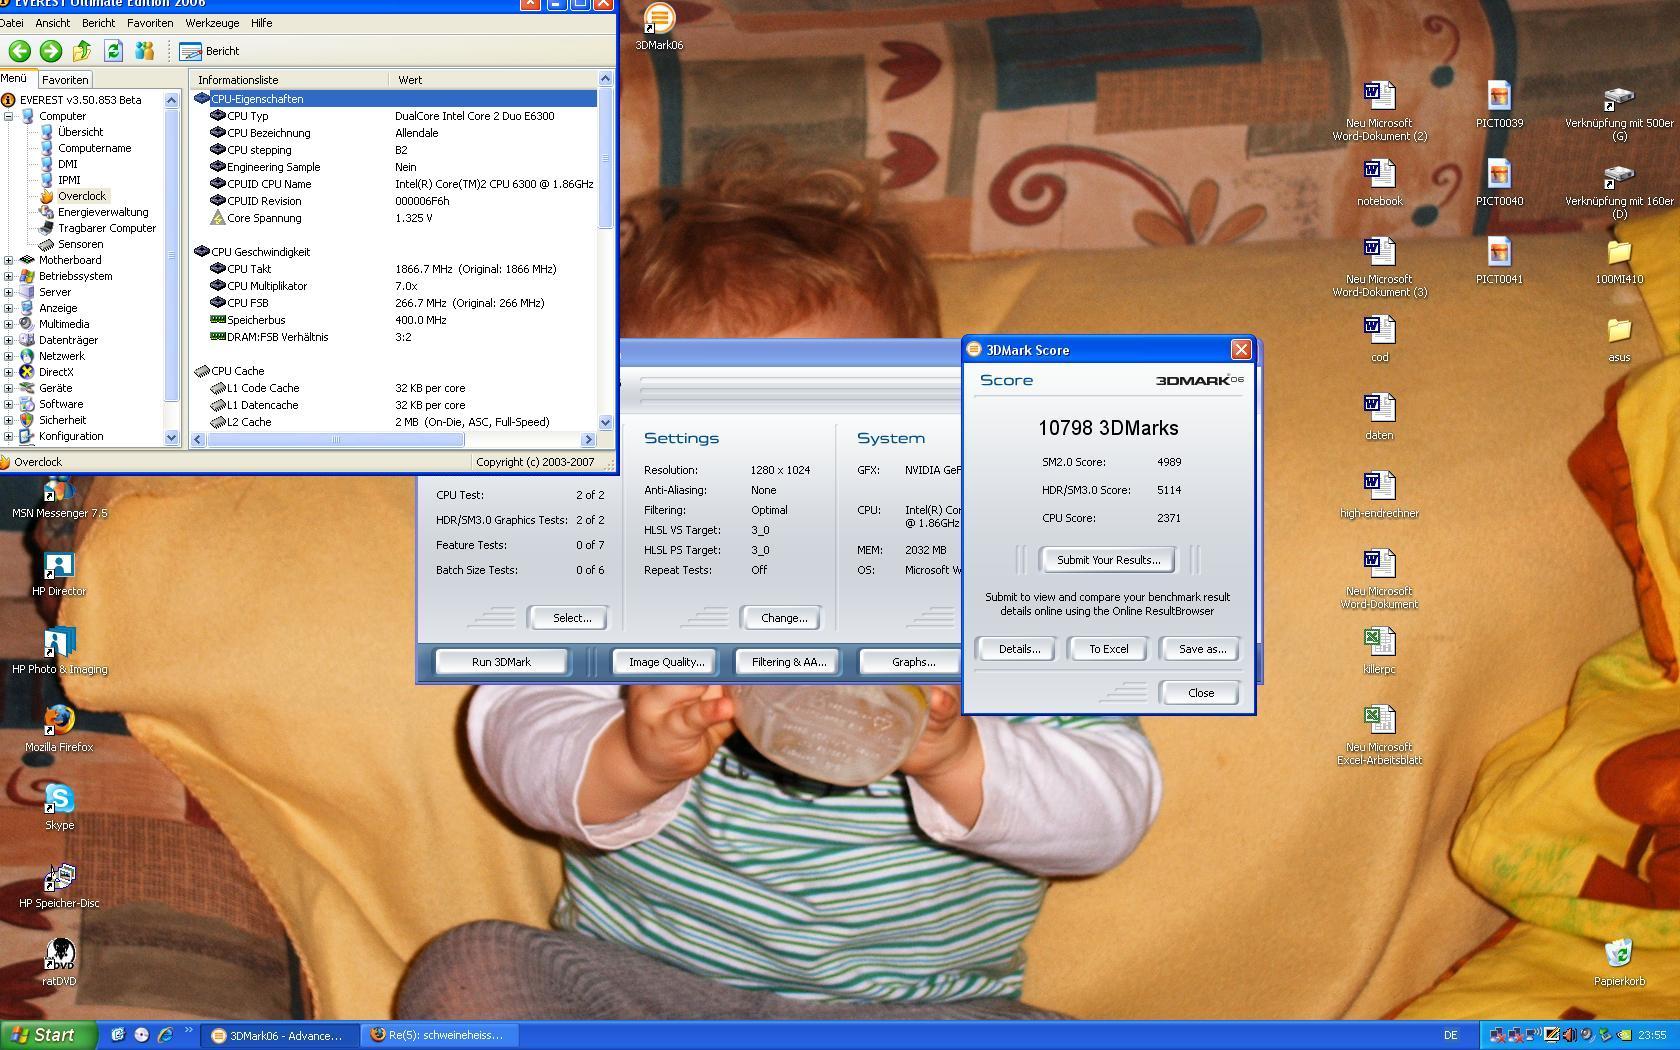
Task: Open the Werkzeuge menu
Action: [x=212, y=22]
